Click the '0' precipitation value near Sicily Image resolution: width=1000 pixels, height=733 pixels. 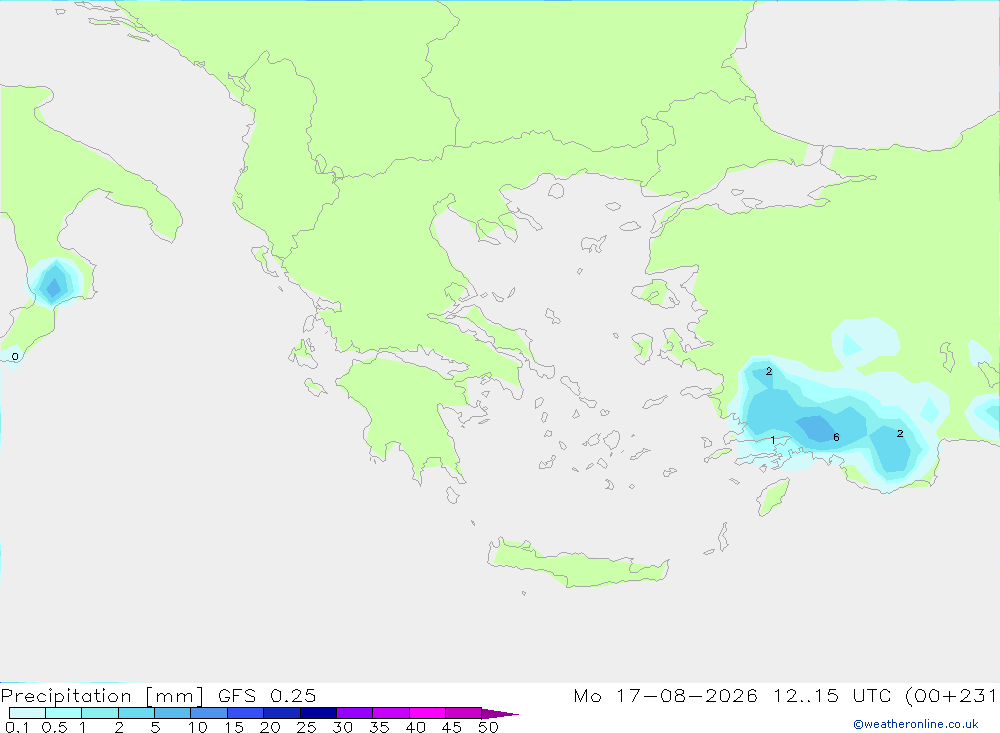pyautogui.click(x=15, y=357)
